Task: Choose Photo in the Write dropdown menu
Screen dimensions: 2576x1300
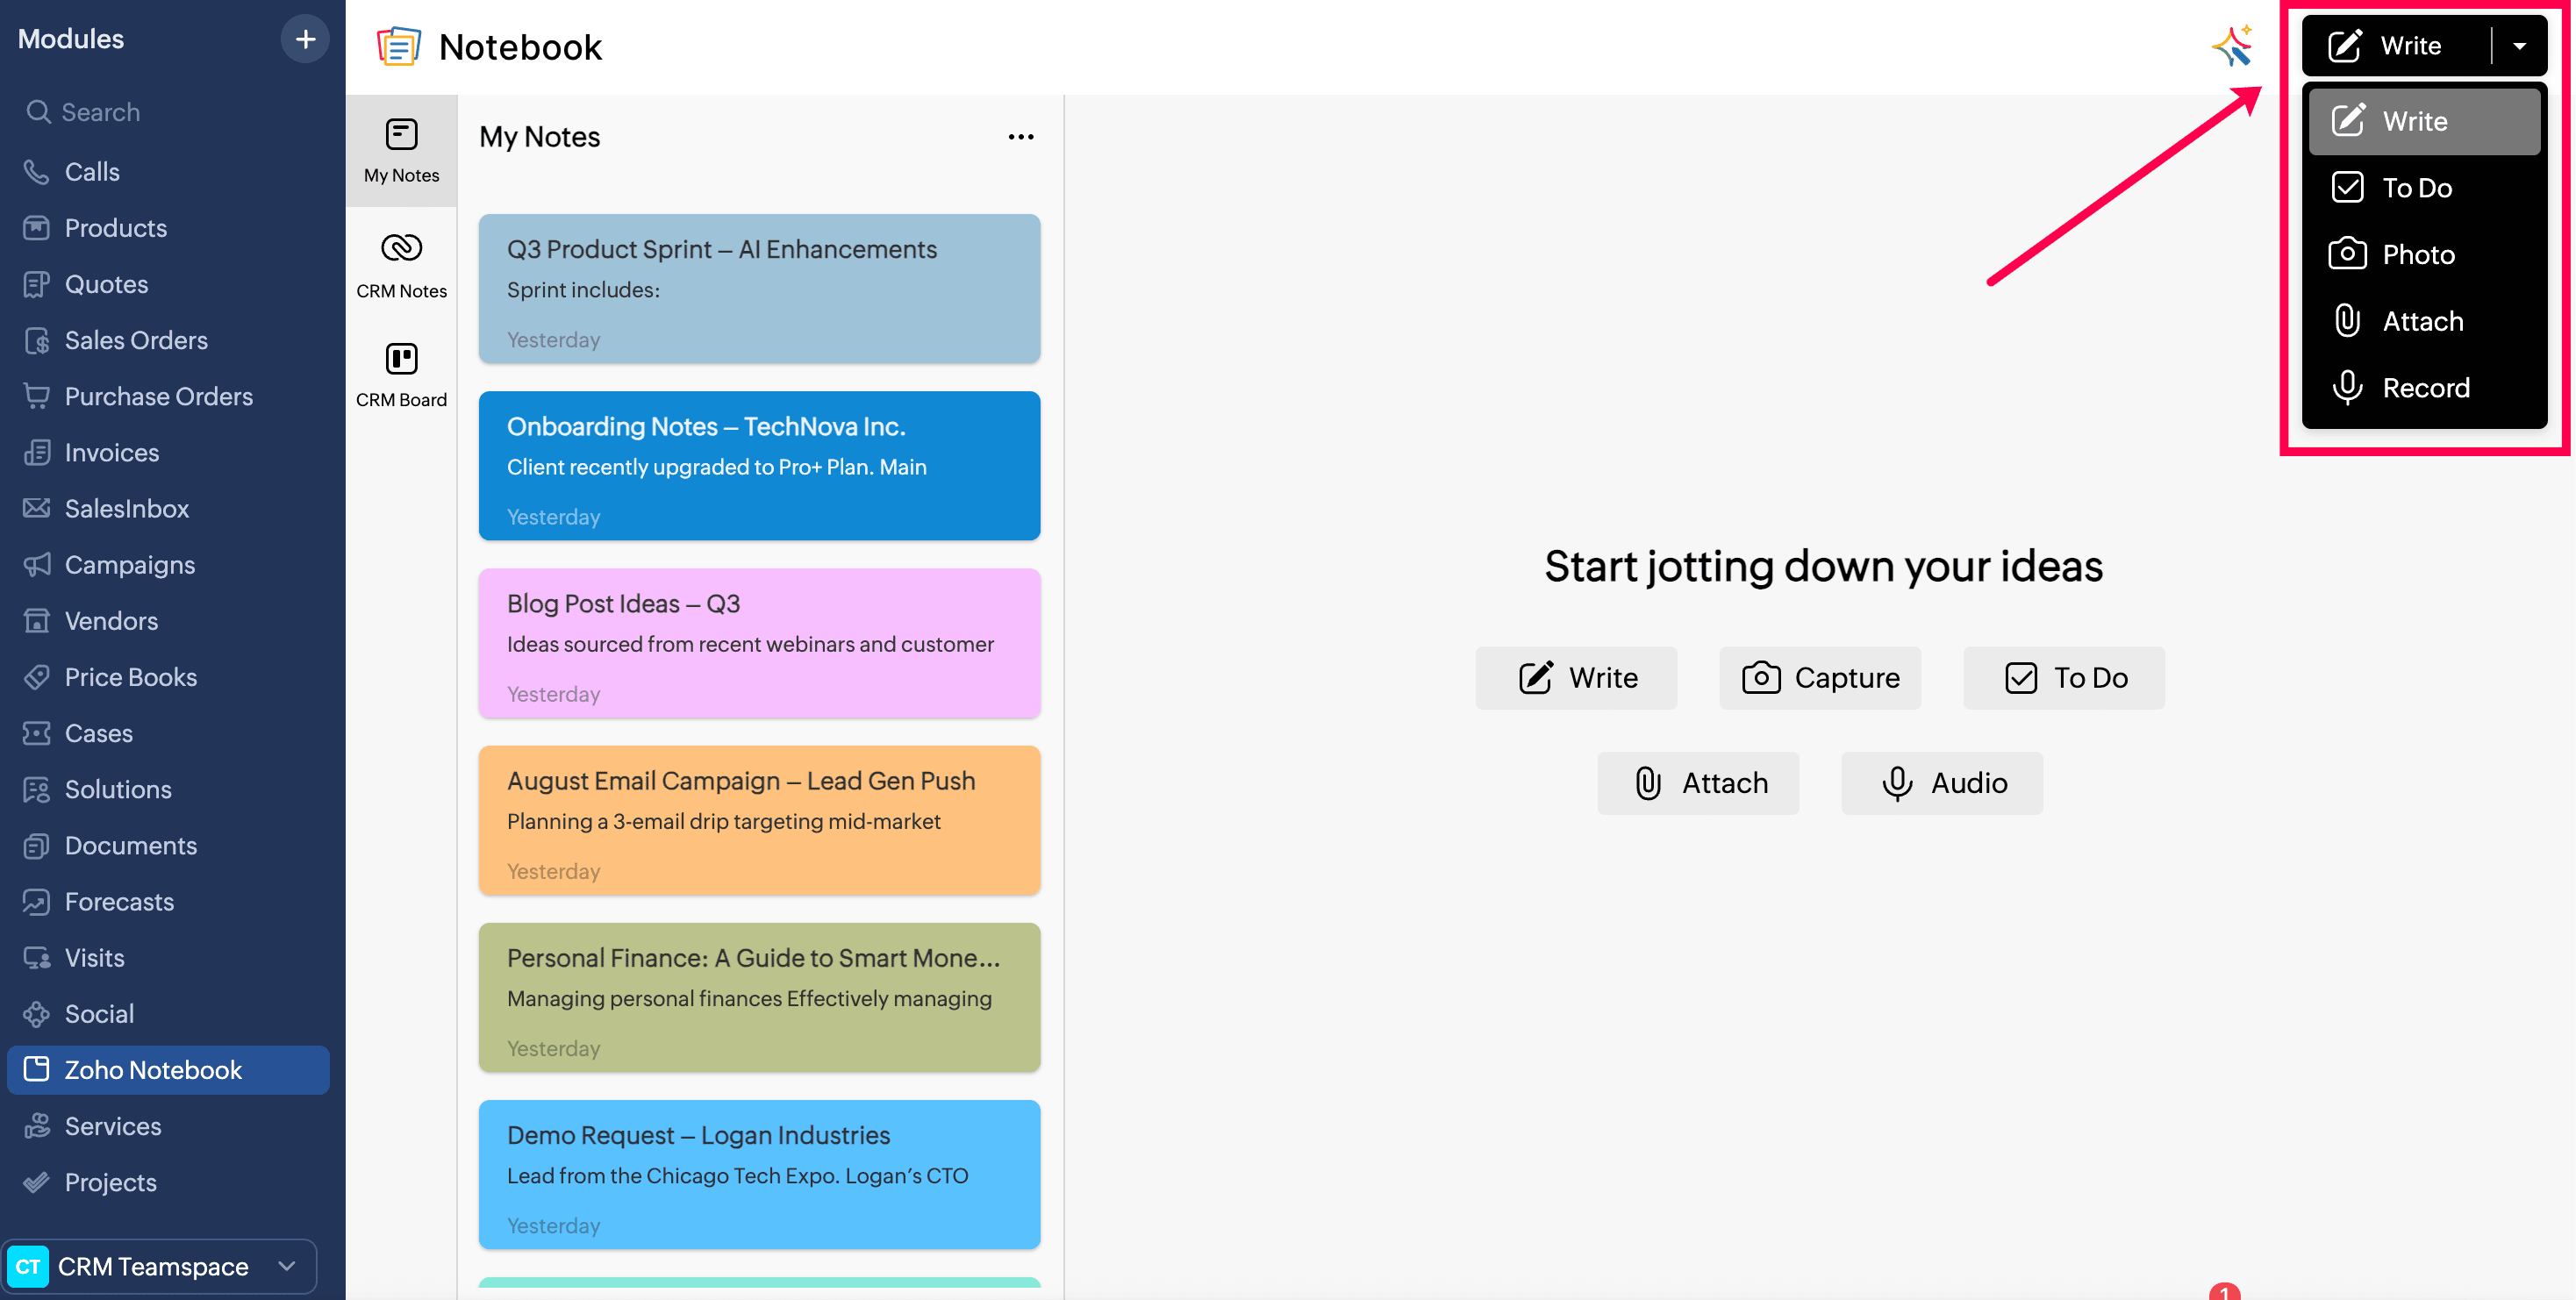Action: 2417,255
